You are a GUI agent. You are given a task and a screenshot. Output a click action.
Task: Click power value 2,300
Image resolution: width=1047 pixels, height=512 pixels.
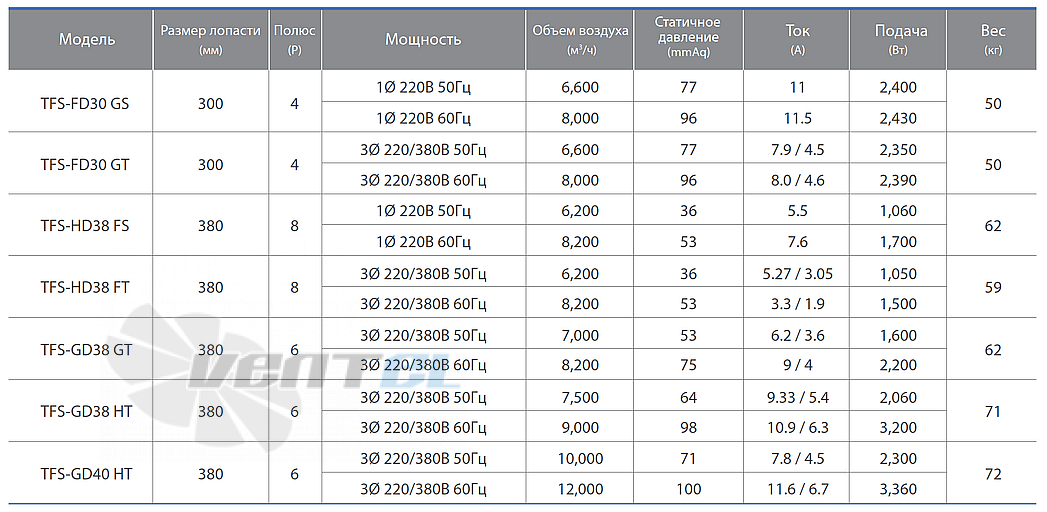(899, 459)
